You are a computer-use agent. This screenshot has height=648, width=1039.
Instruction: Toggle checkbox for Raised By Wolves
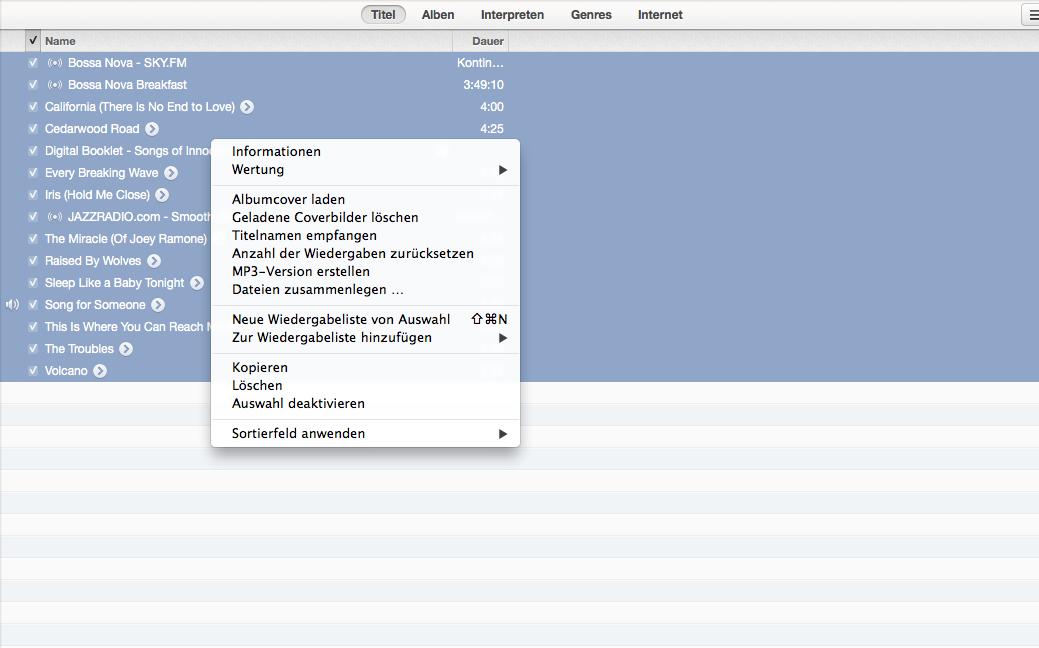[x=32, y=261]
